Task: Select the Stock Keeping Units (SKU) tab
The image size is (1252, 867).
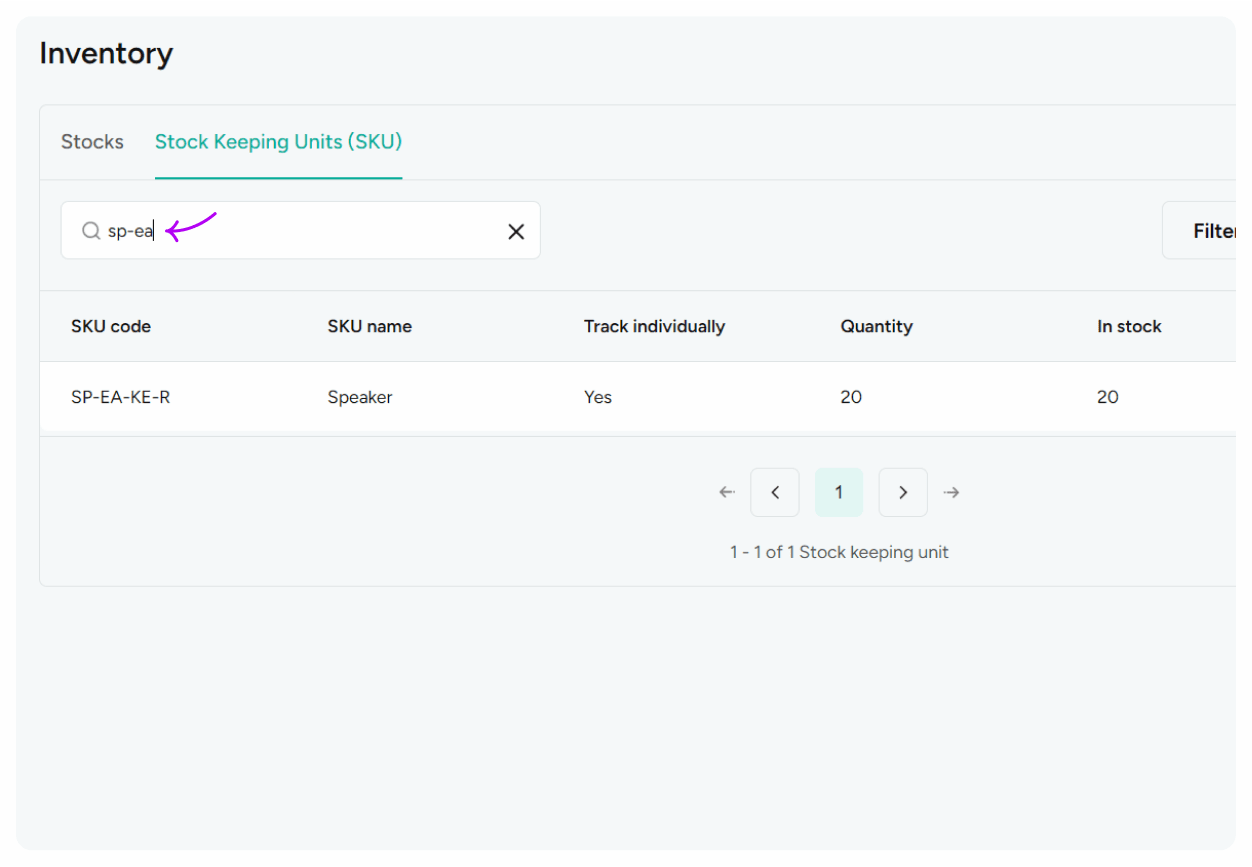Action: pos(278,142)
